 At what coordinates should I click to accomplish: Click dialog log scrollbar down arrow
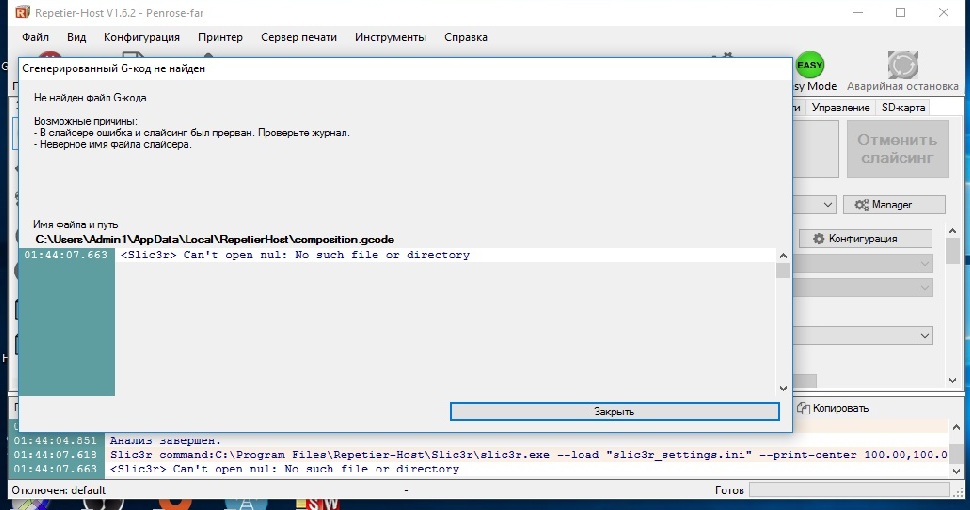click(783, 388)
